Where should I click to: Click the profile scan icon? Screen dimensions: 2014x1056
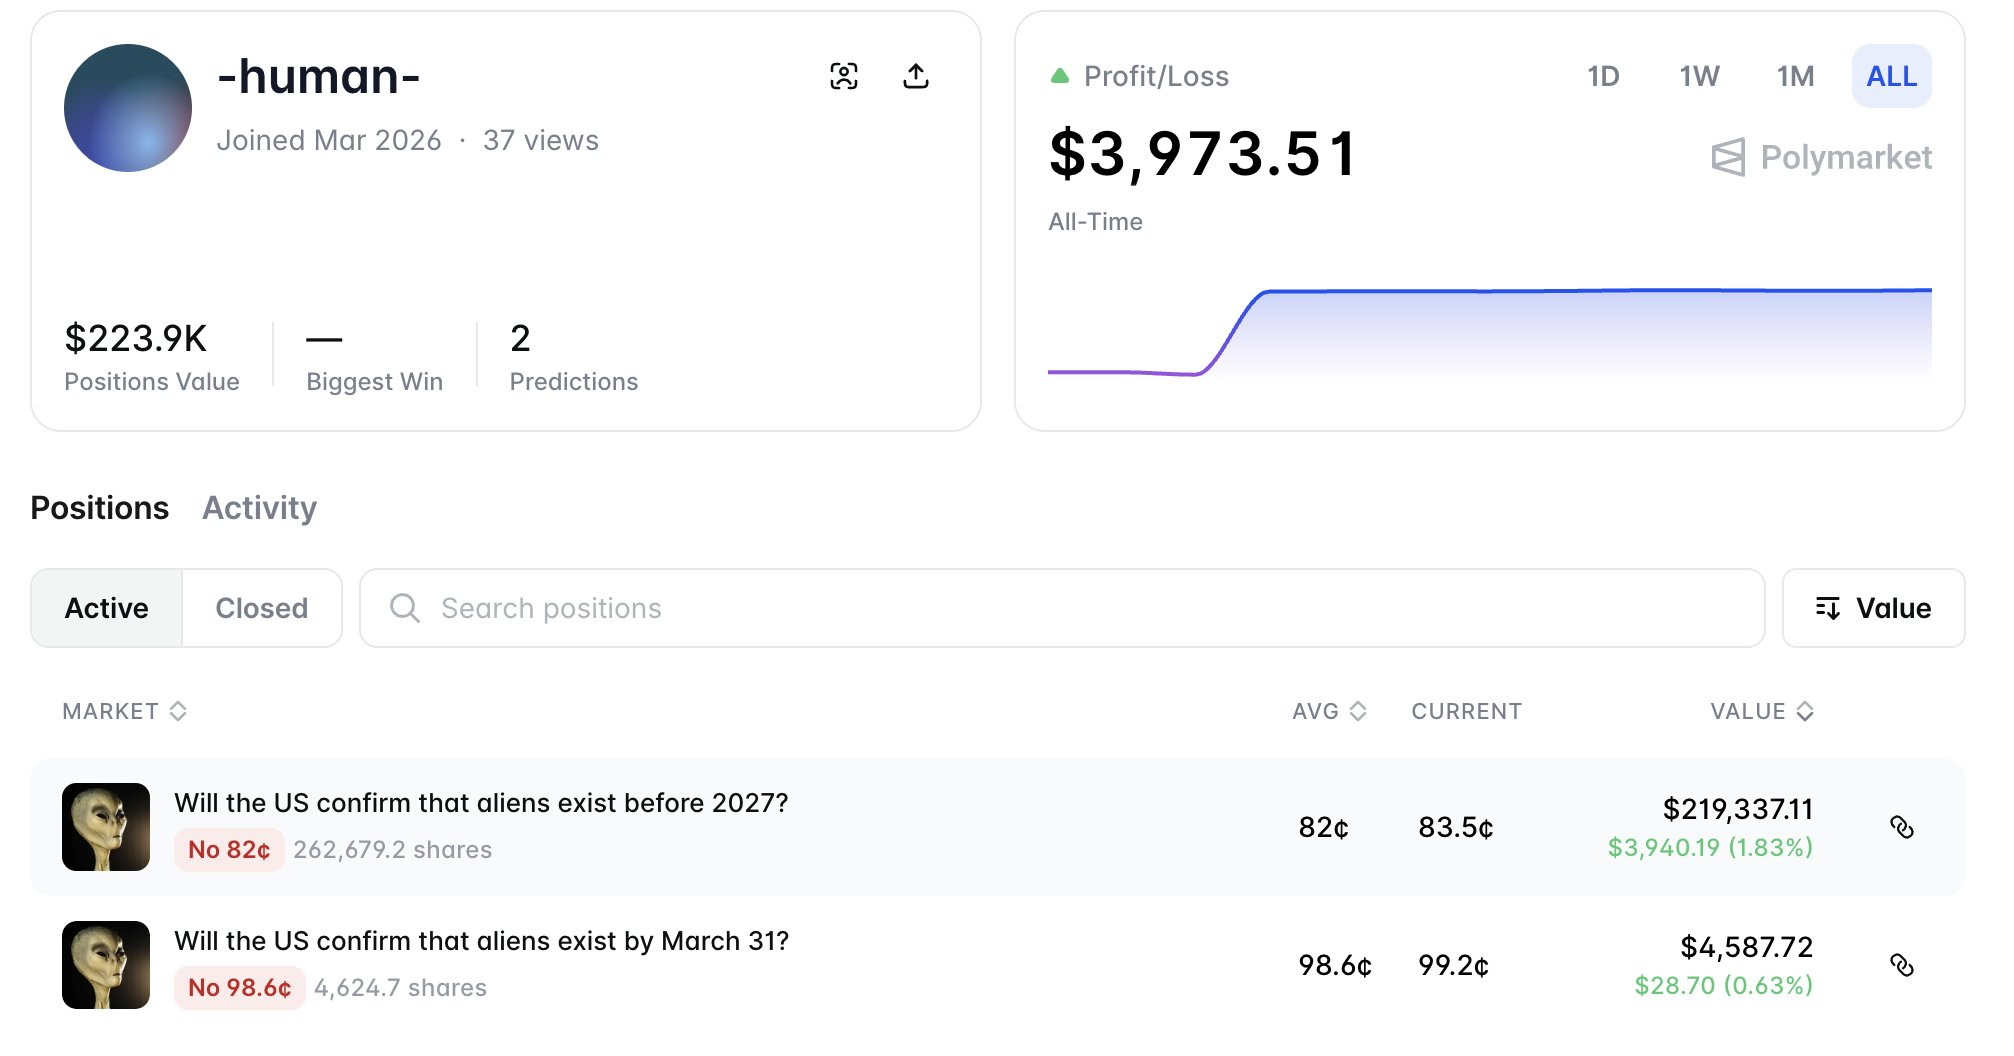[x=843, y=76]
